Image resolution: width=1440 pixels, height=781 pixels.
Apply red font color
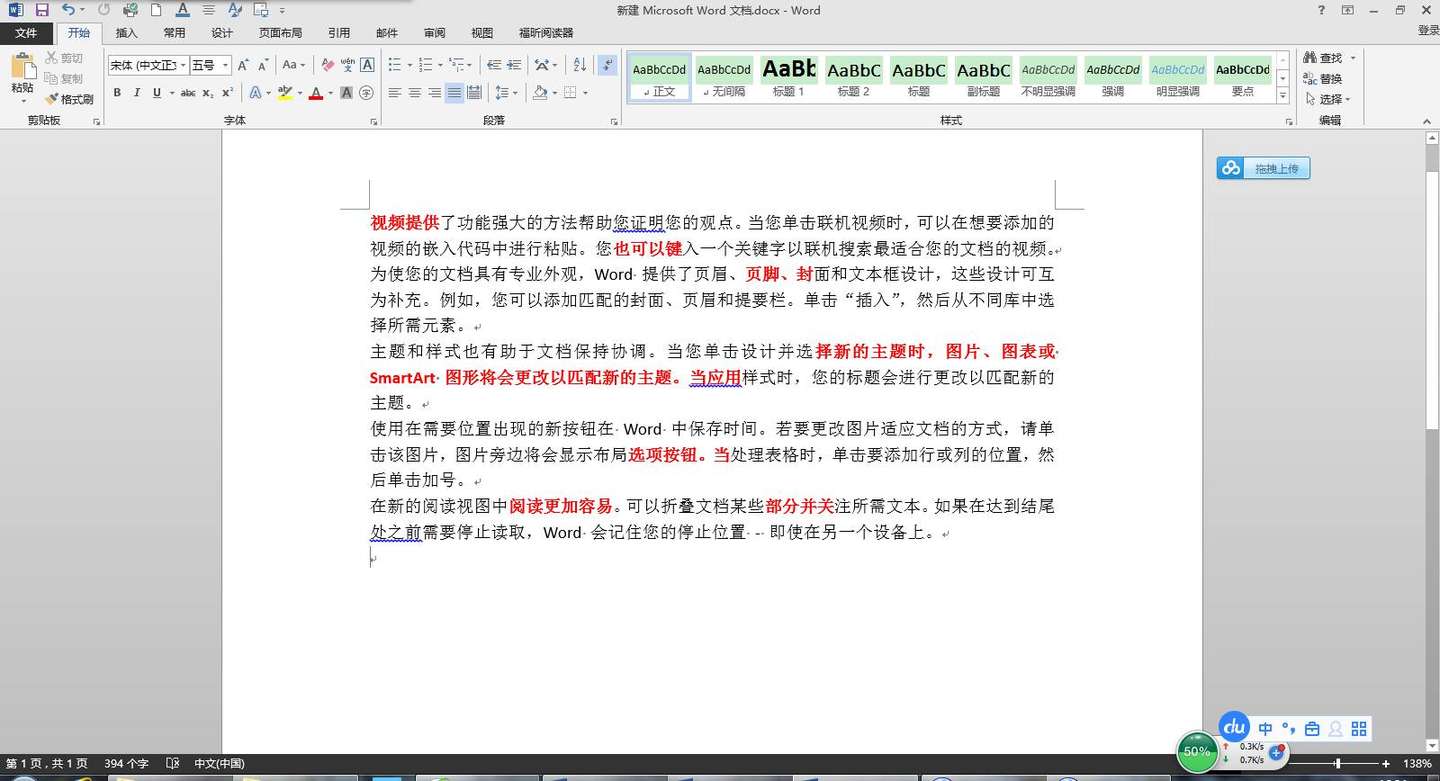point(316,93)
